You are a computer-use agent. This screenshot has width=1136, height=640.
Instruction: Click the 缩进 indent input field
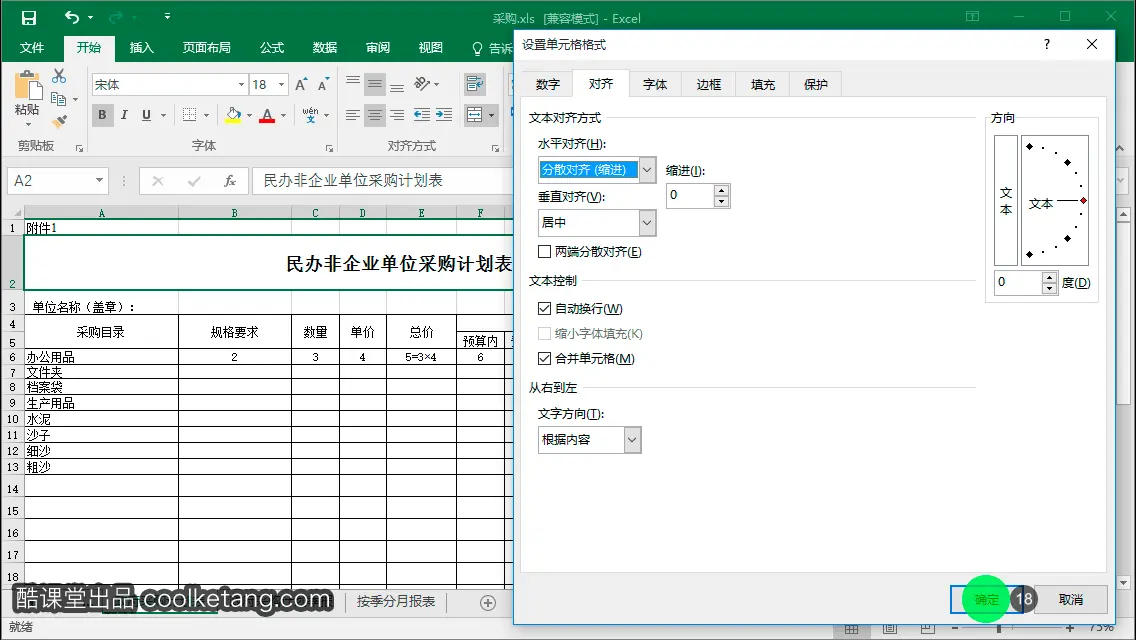[x=690, y=196]
